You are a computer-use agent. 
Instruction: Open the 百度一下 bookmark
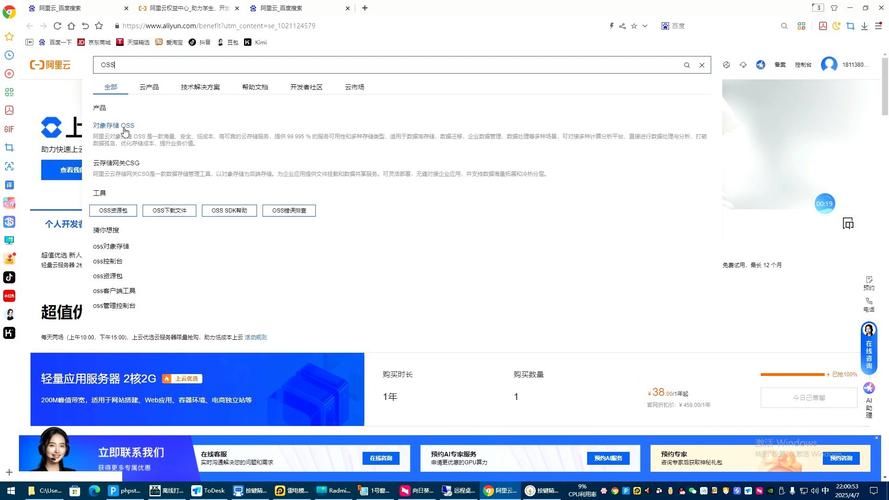pyautogui.click(x=55, y=43)
